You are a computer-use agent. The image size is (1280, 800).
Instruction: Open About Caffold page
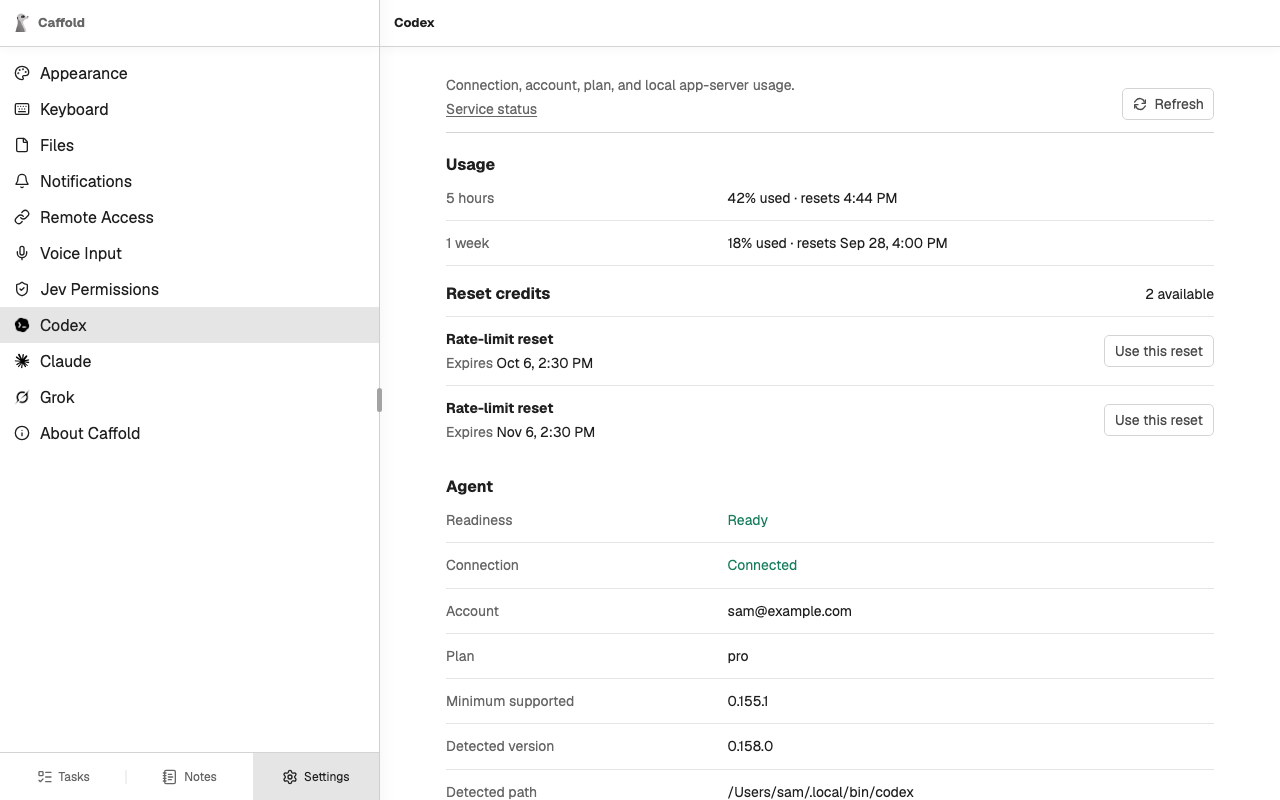click(189, 433)
